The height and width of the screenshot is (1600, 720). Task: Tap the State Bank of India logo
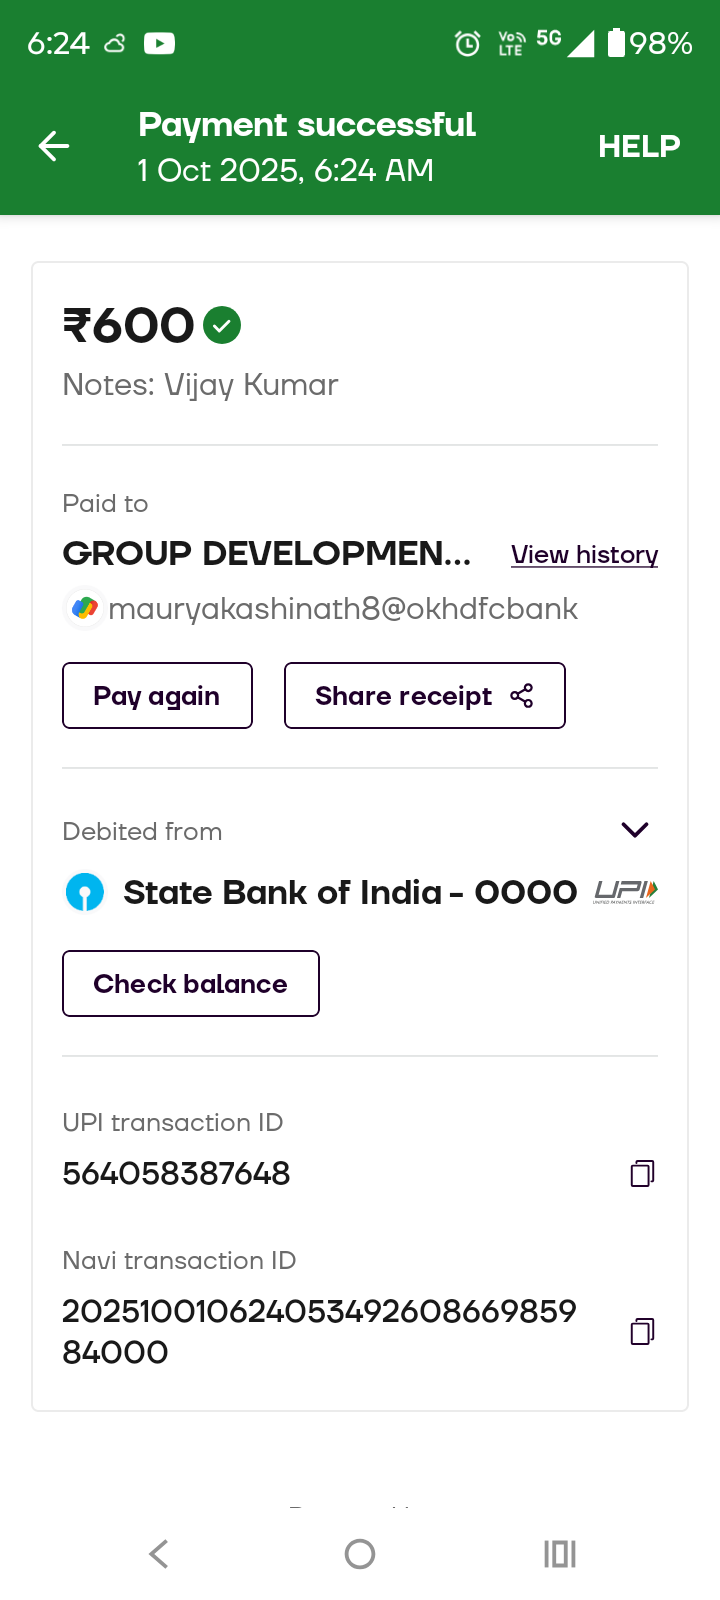pyautogui.click(x=85, y=892)
